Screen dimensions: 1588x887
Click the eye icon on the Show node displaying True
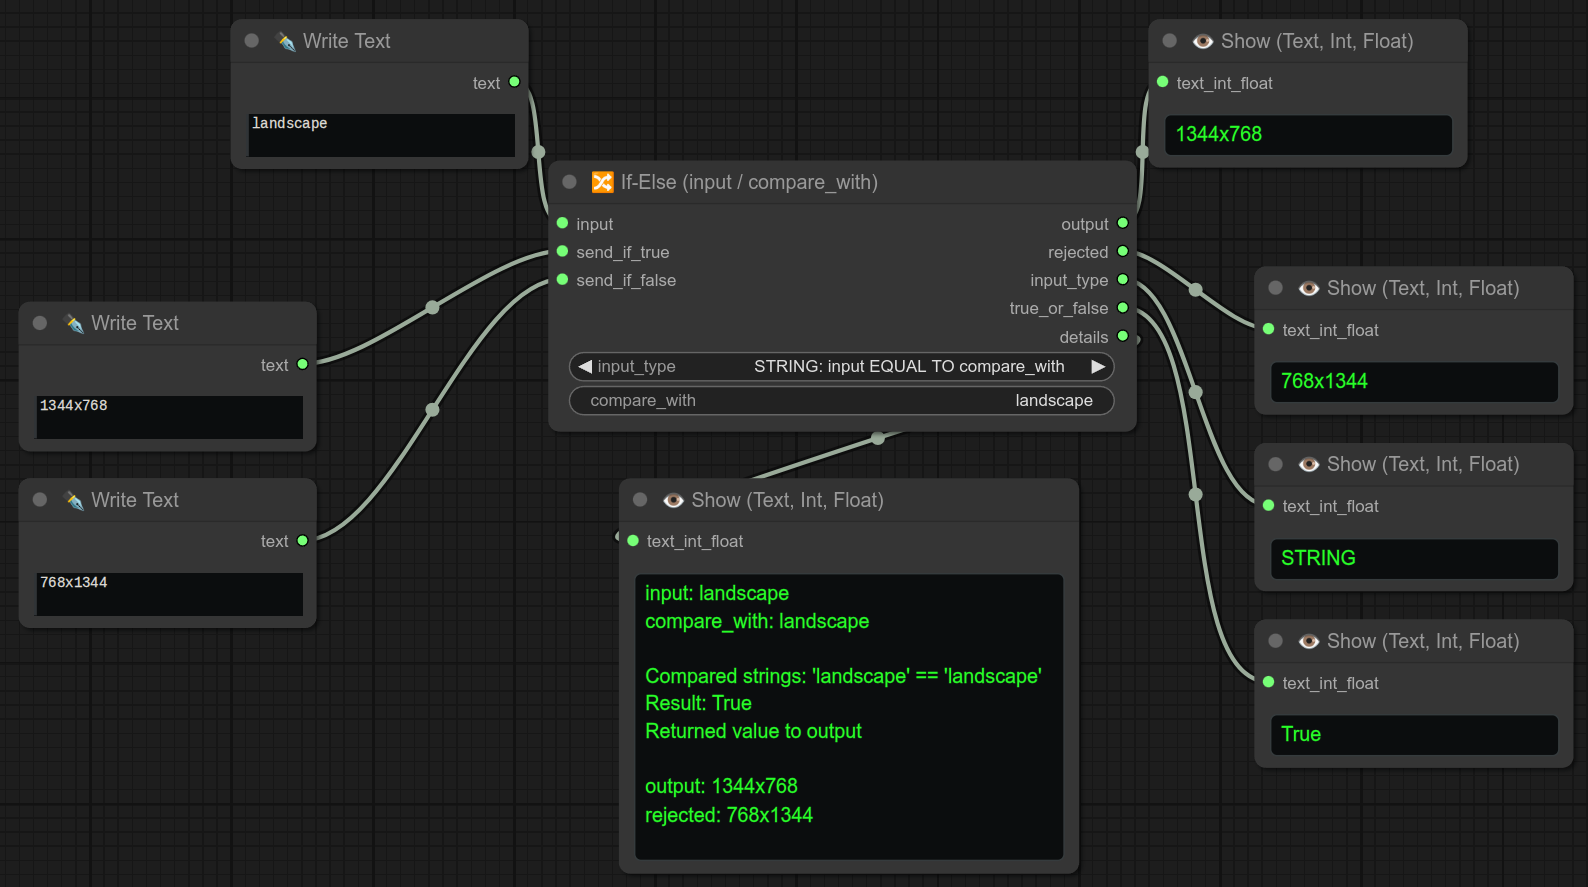(1308, 641)
